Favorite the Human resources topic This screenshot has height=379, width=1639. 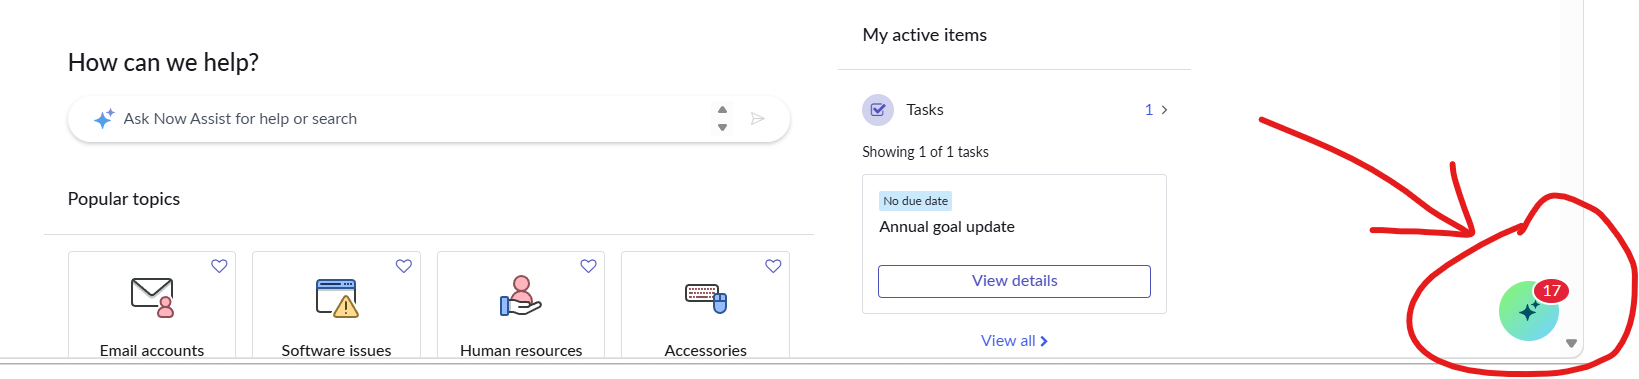[588, 266]
